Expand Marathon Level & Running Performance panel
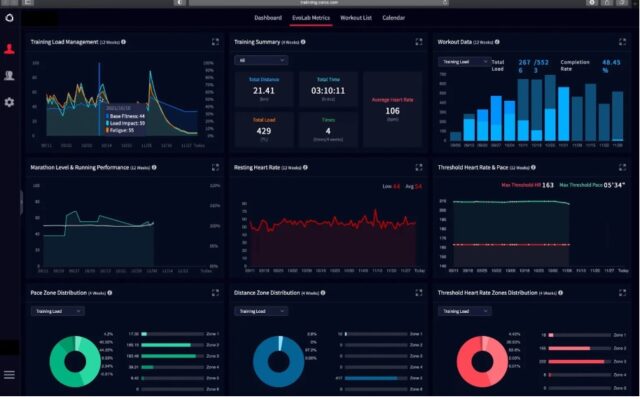 215,167
